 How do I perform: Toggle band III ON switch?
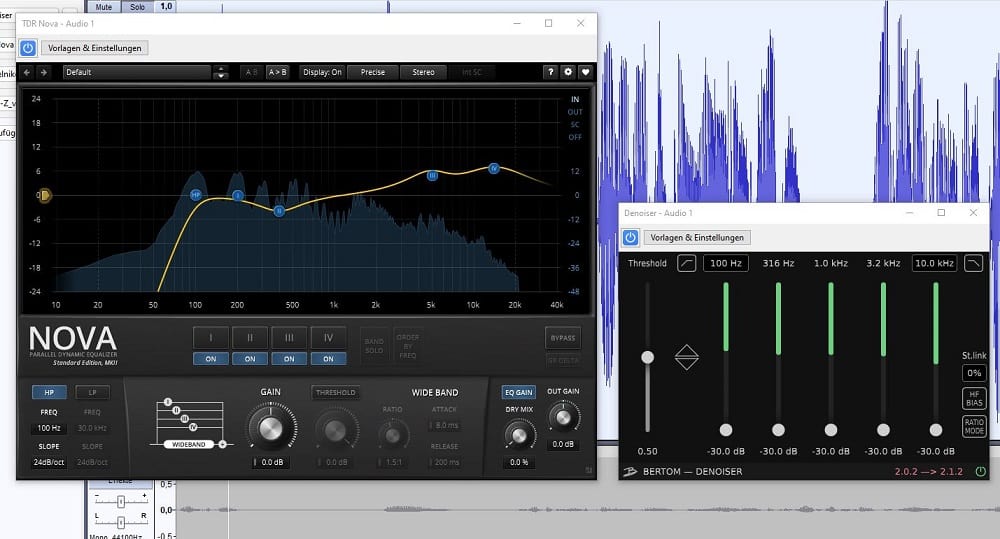(289, 359)
